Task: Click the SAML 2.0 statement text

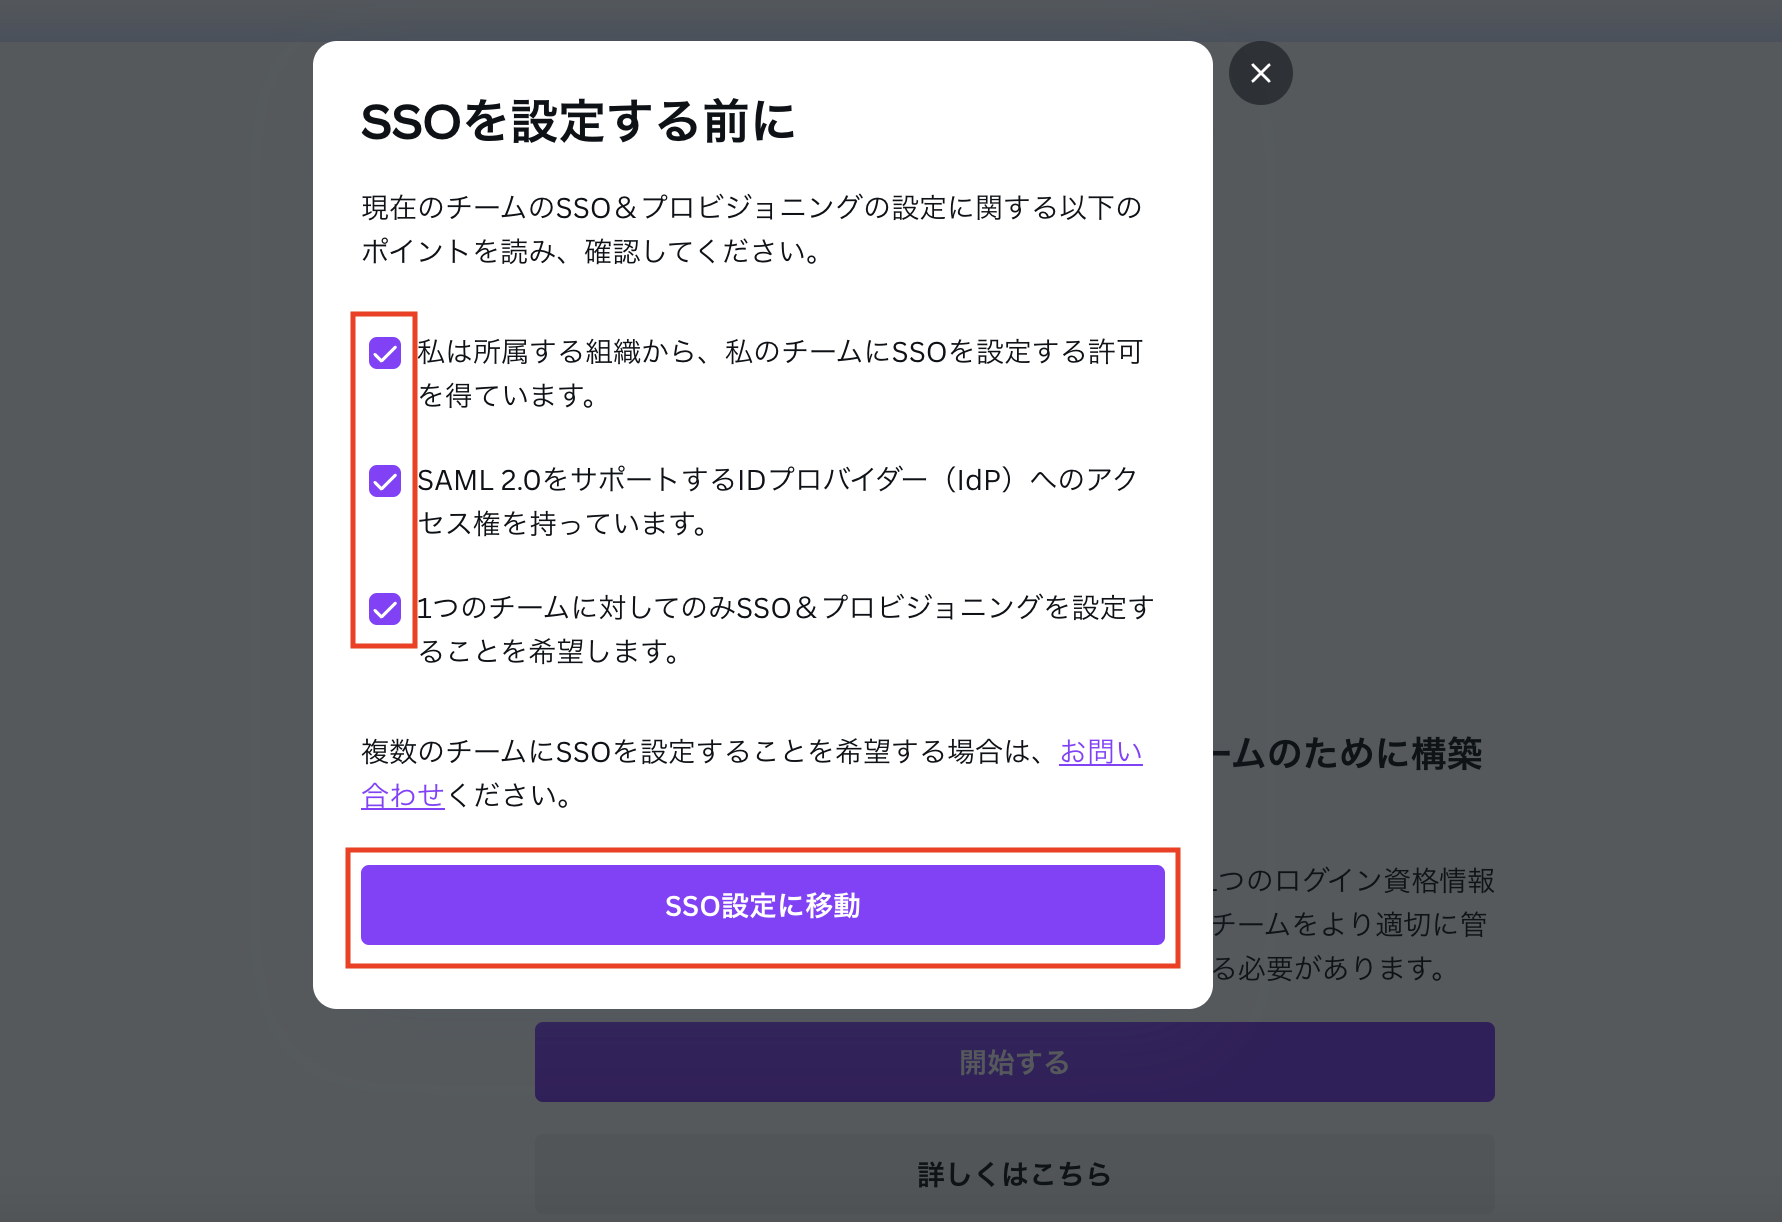Action: click(x=778, y=502)
